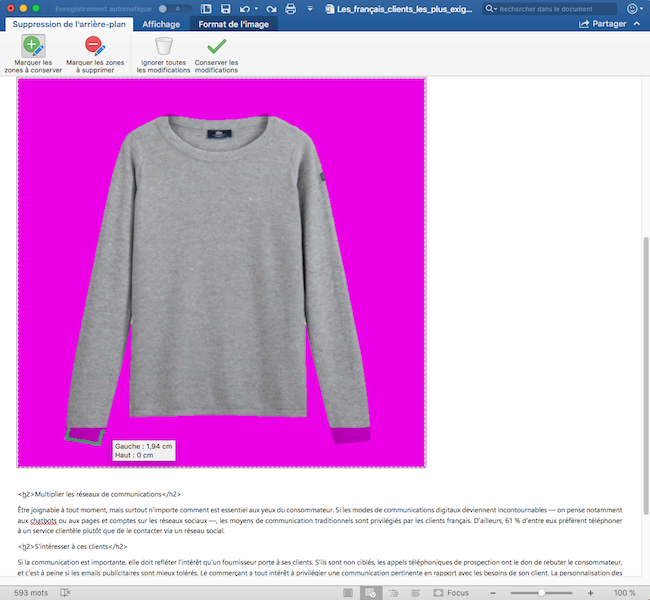Click the left sleeve green marked cuff

tap(85, 436)
